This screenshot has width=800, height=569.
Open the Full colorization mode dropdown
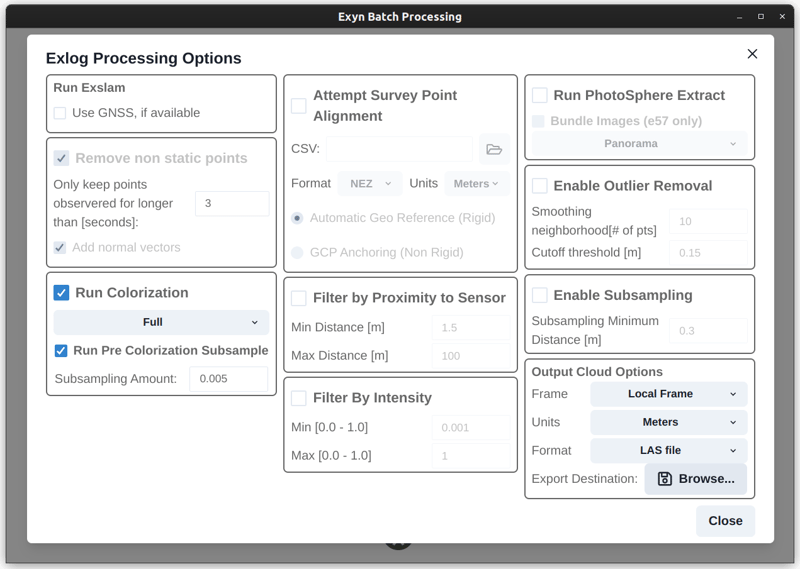[x=161, y=322]
